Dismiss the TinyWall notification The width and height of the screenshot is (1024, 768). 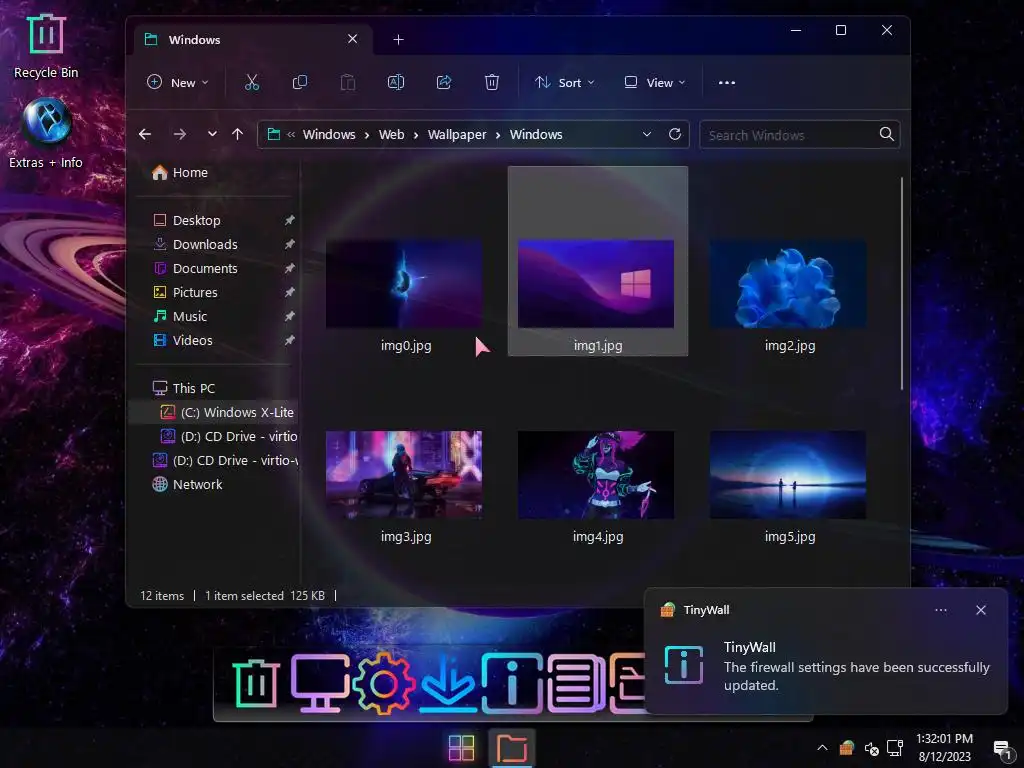[x=981, y=610]
